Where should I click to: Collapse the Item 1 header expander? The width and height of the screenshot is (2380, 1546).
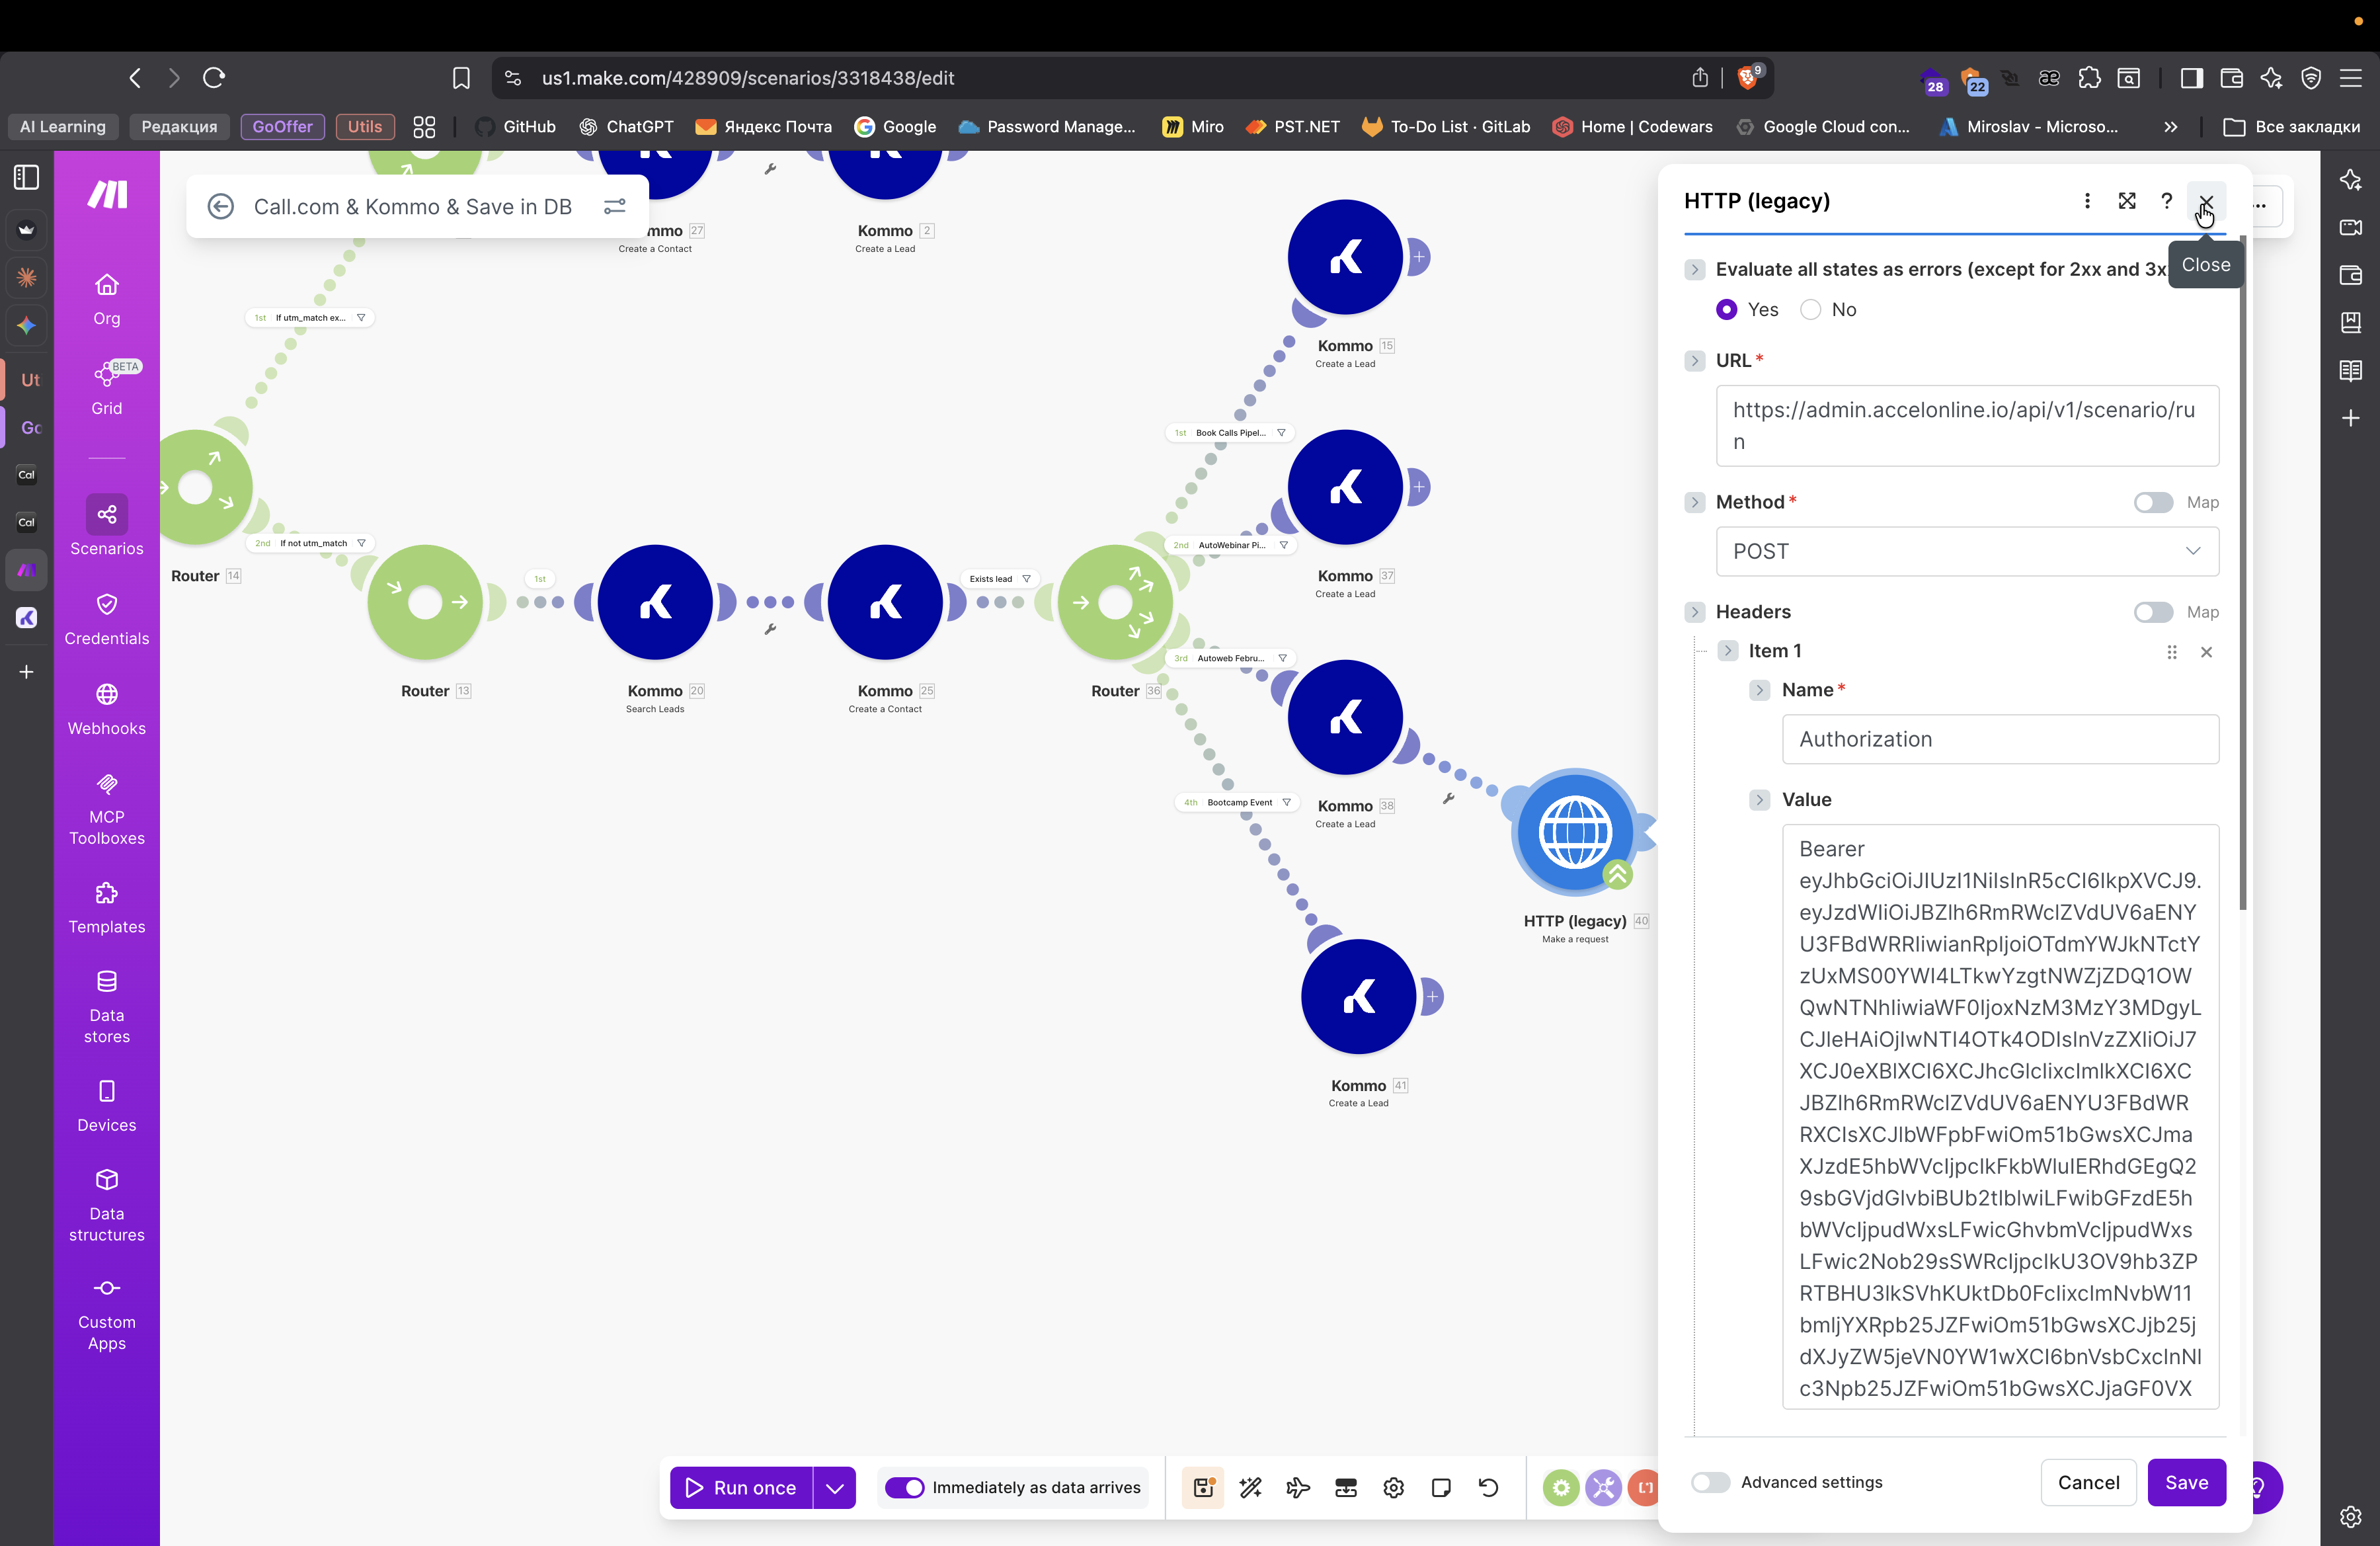tap(1727, 651)
